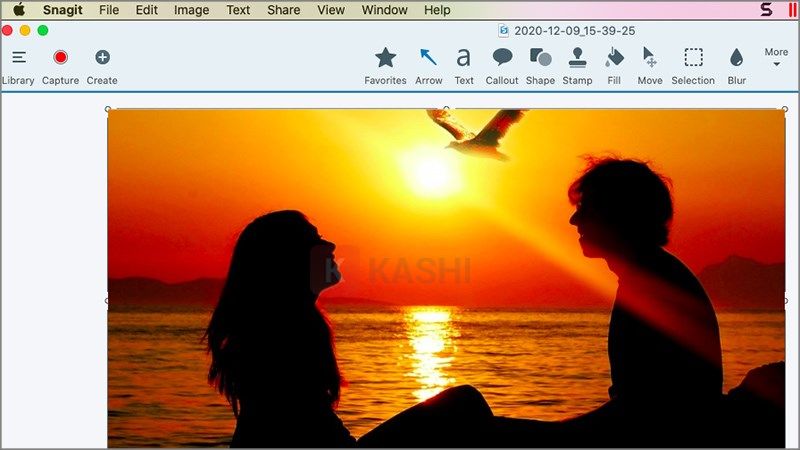Click the green full-screen window button
The image size is (800, 450).
click(x=43, y=31)
